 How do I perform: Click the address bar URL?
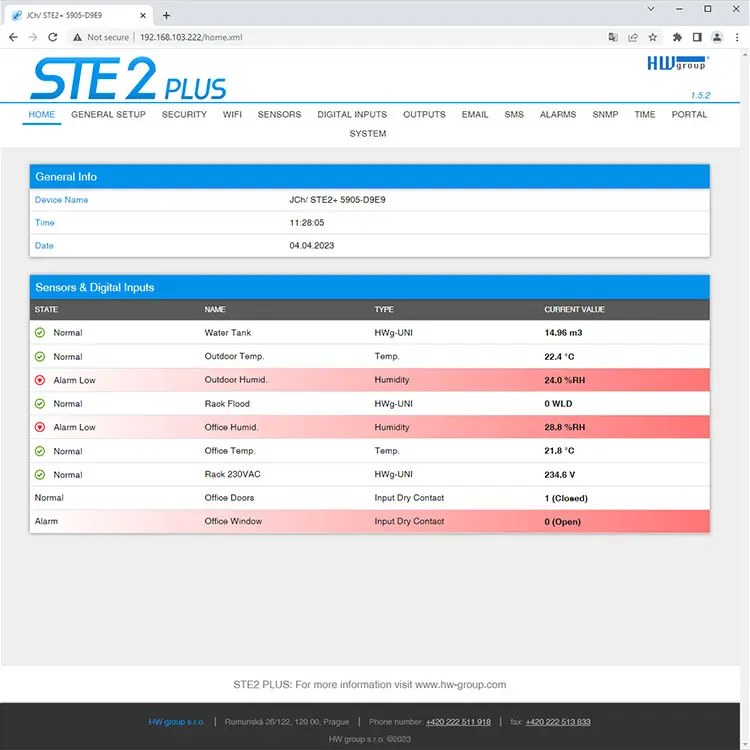191,37
